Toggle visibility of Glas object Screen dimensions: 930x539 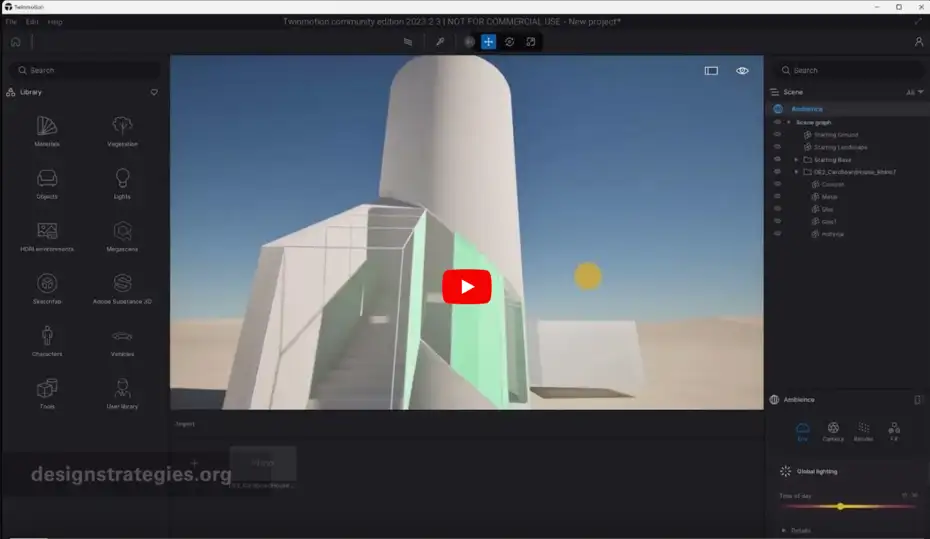tap(777, 209)
